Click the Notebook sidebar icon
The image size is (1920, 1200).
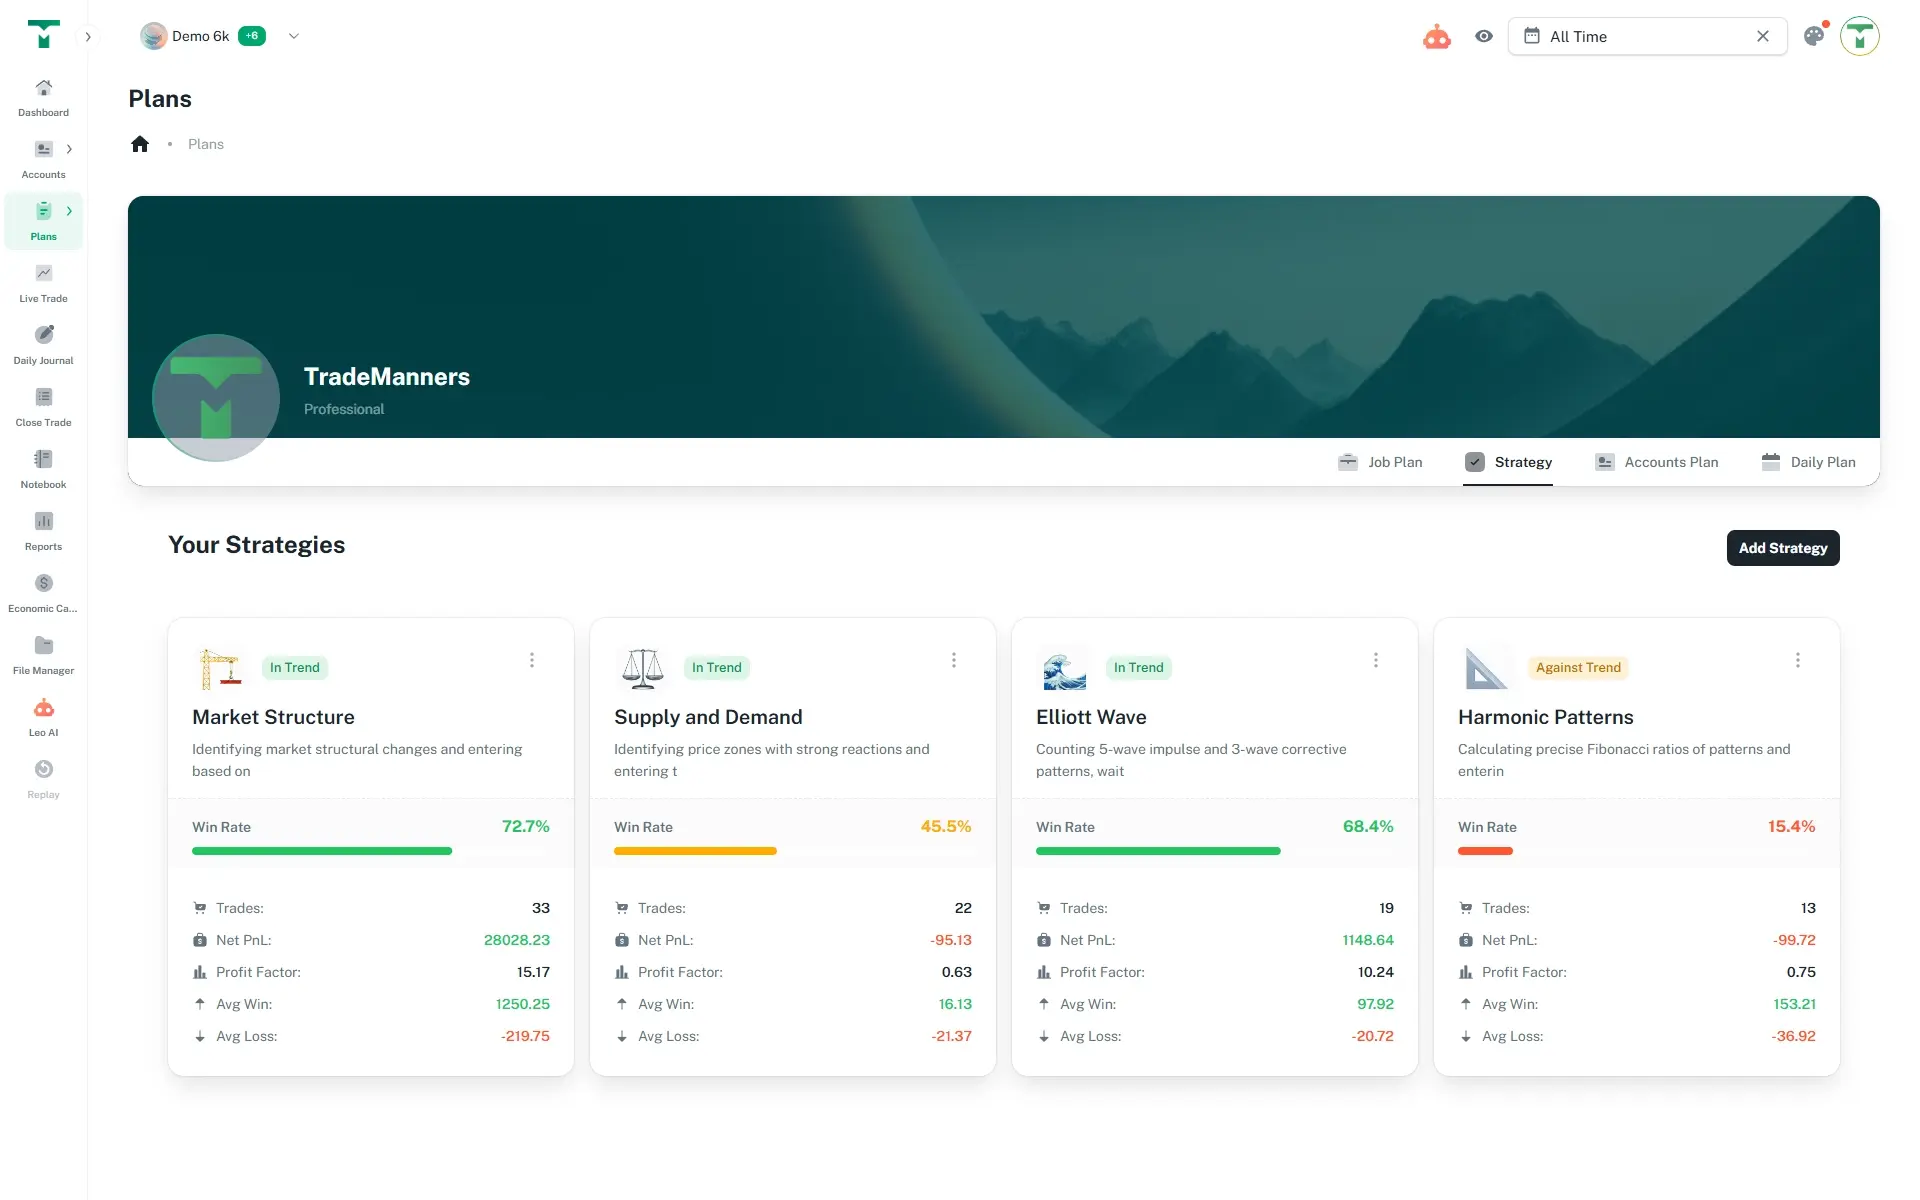(43, 469)
